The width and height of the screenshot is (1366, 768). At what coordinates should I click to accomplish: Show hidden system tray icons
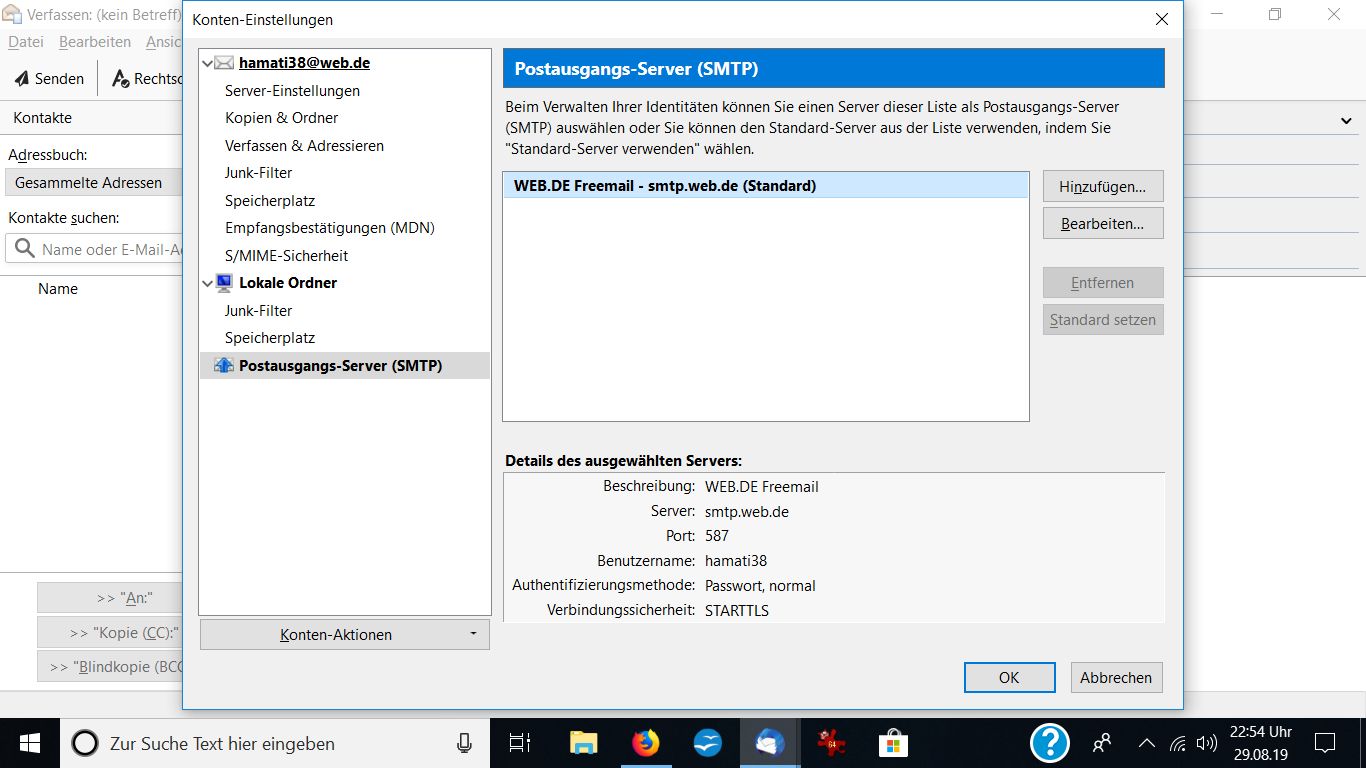[1147, 743]
